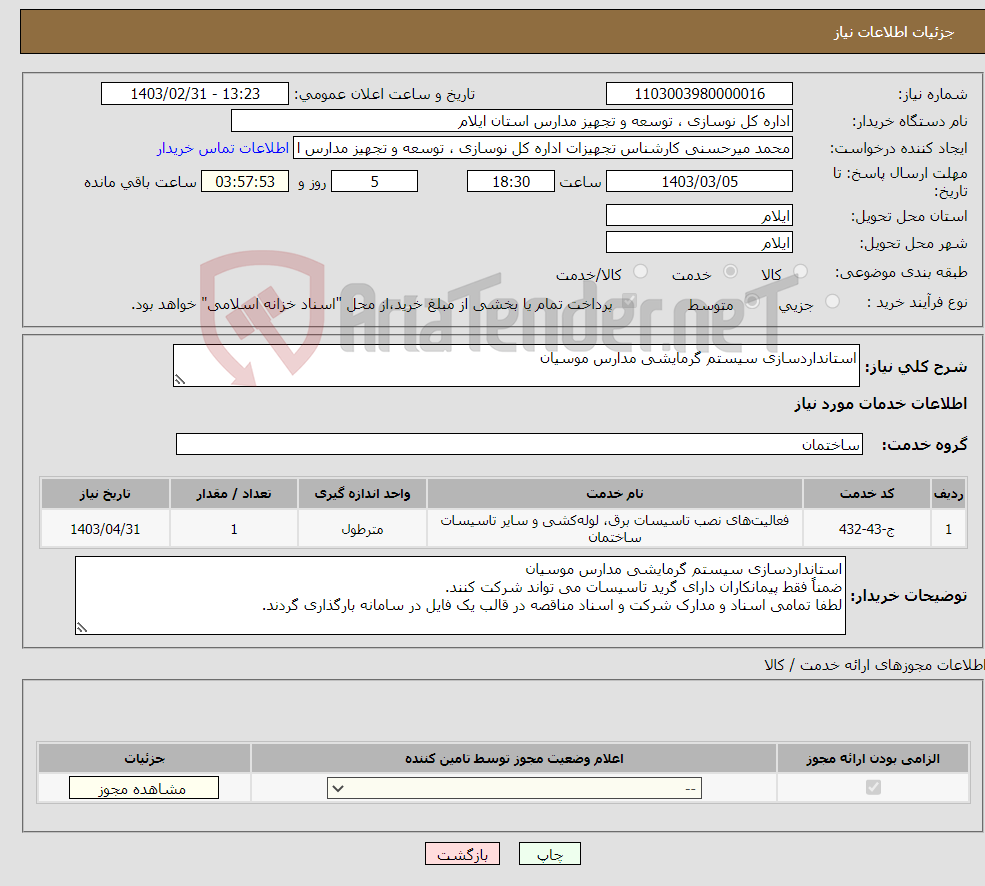
Task: Click service code cell ج-43-432
Action: click(866, 529)
